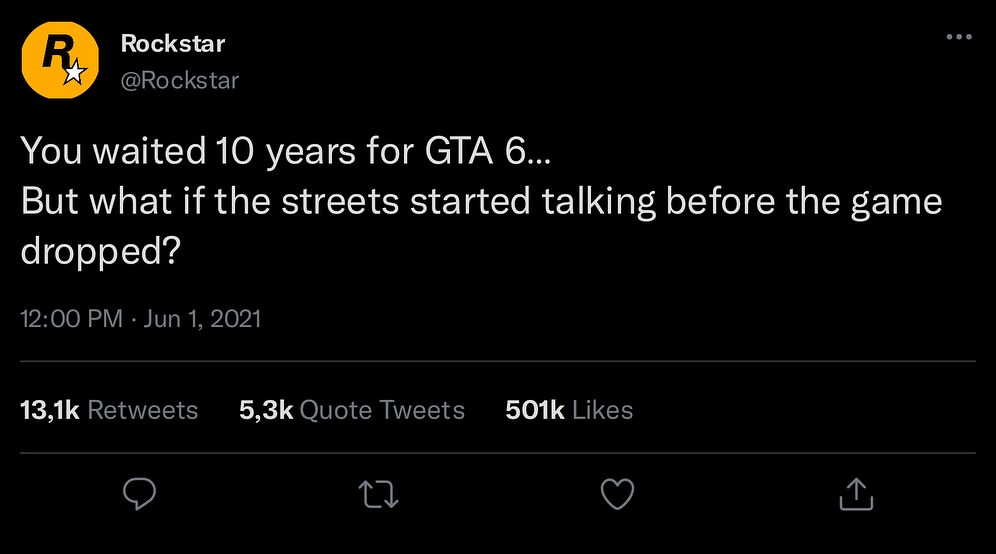Open the Rockstar display name profile link
Screen dimensions: 996x554
click(173, 43)
